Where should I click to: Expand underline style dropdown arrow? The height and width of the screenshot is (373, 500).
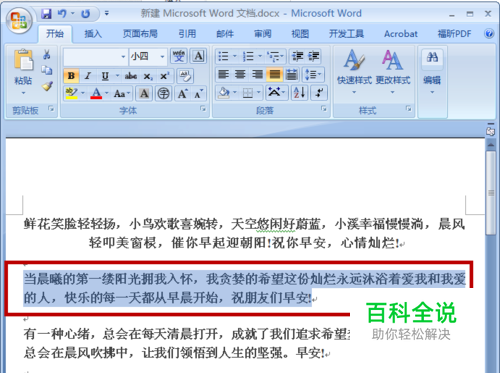click(x=117, y=76)
